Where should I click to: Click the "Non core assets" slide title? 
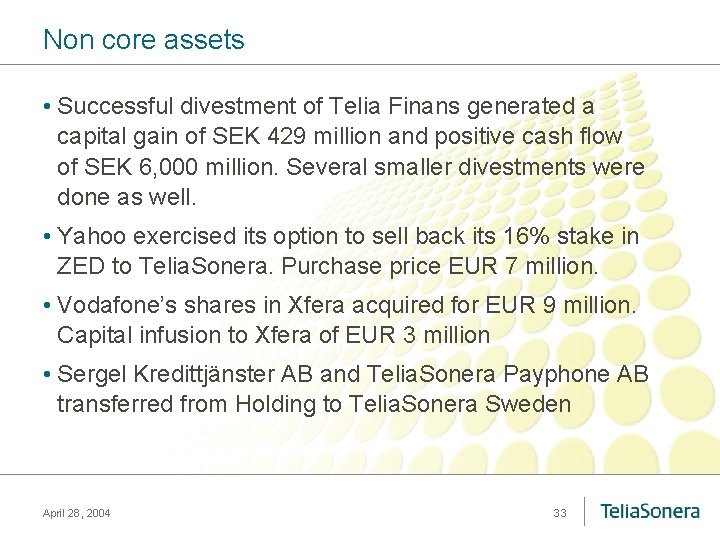pos(143,40)
